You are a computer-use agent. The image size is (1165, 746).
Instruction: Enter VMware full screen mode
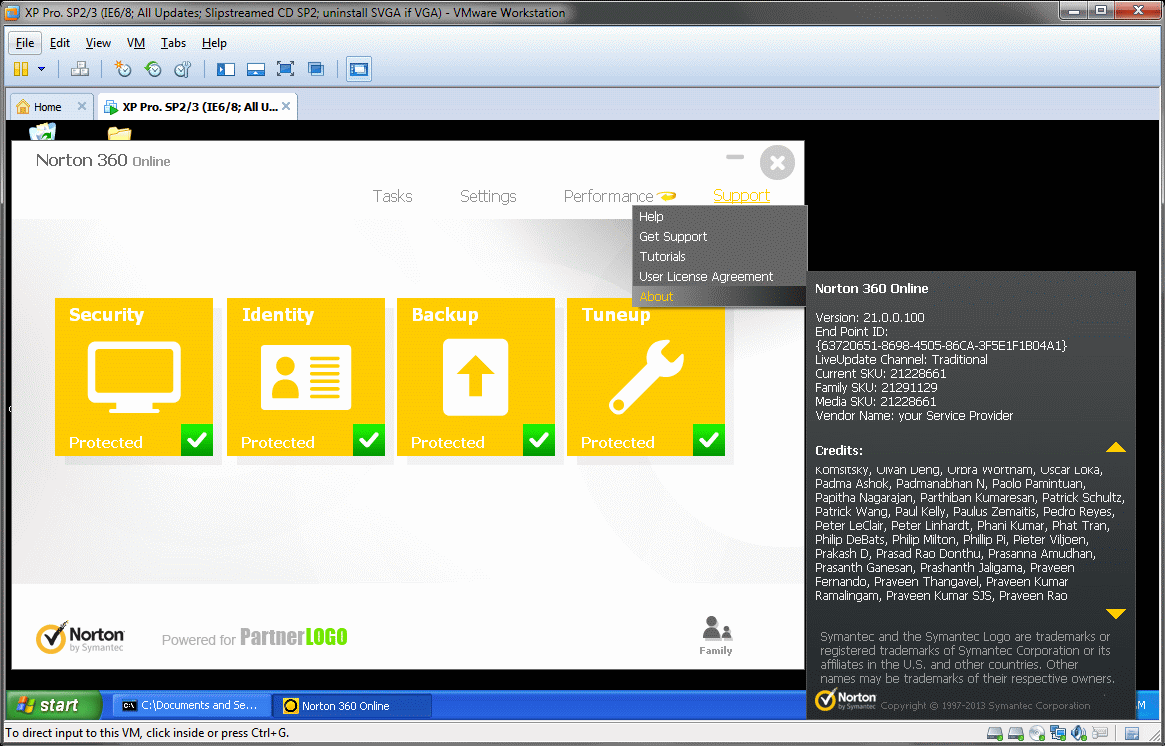285,69
